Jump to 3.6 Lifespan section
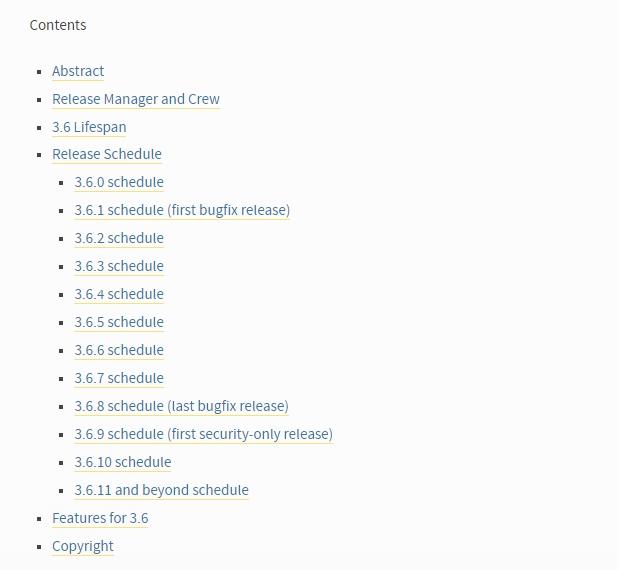 point(89,127)
